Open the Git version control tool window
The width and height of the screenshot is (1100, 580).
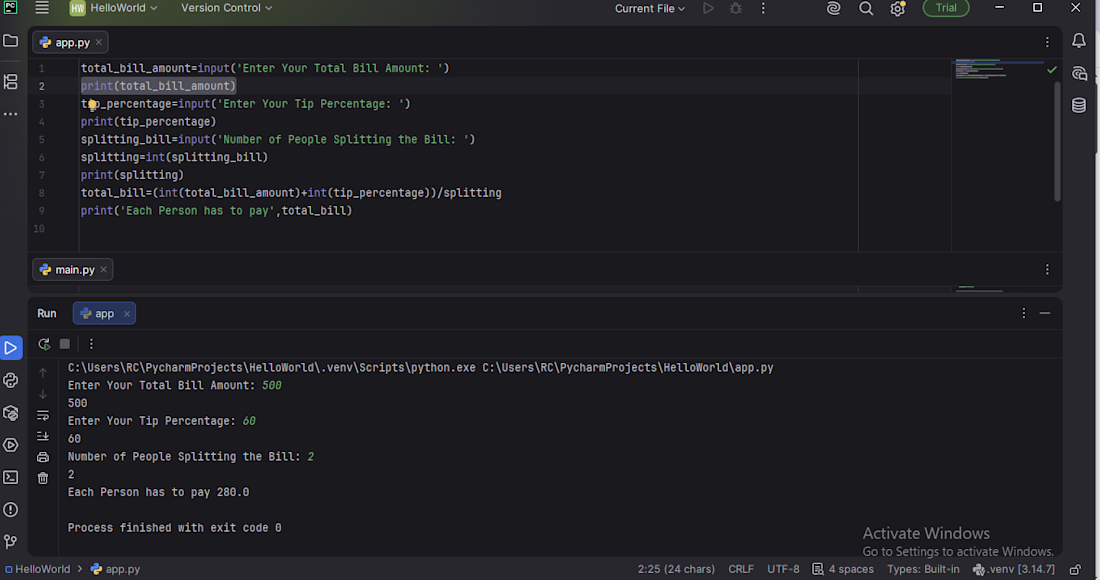point(11,541)
